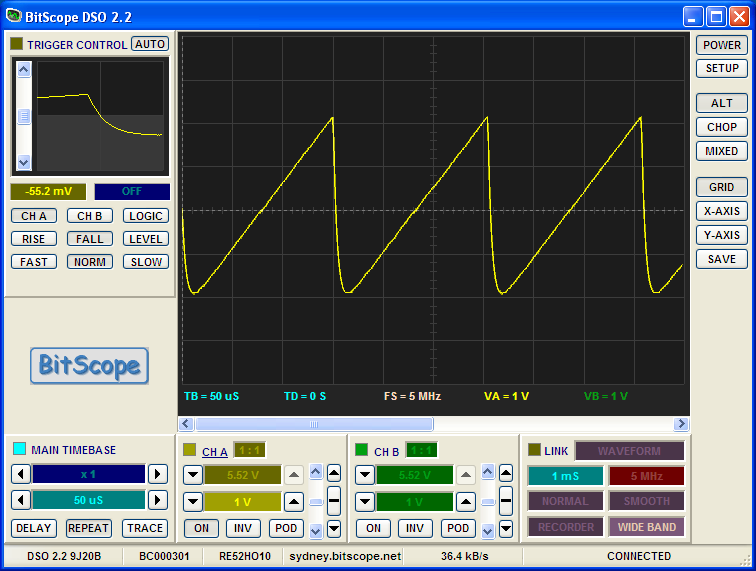Open CH A 5.52 V range dropdown arrow
This screenshot has height=571, width=756.
(x=193, y=475)
